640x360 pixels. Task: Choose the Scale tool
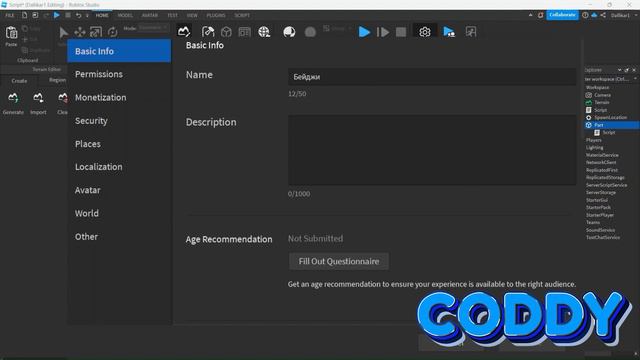pyautogui.click(x=96, y=32)
